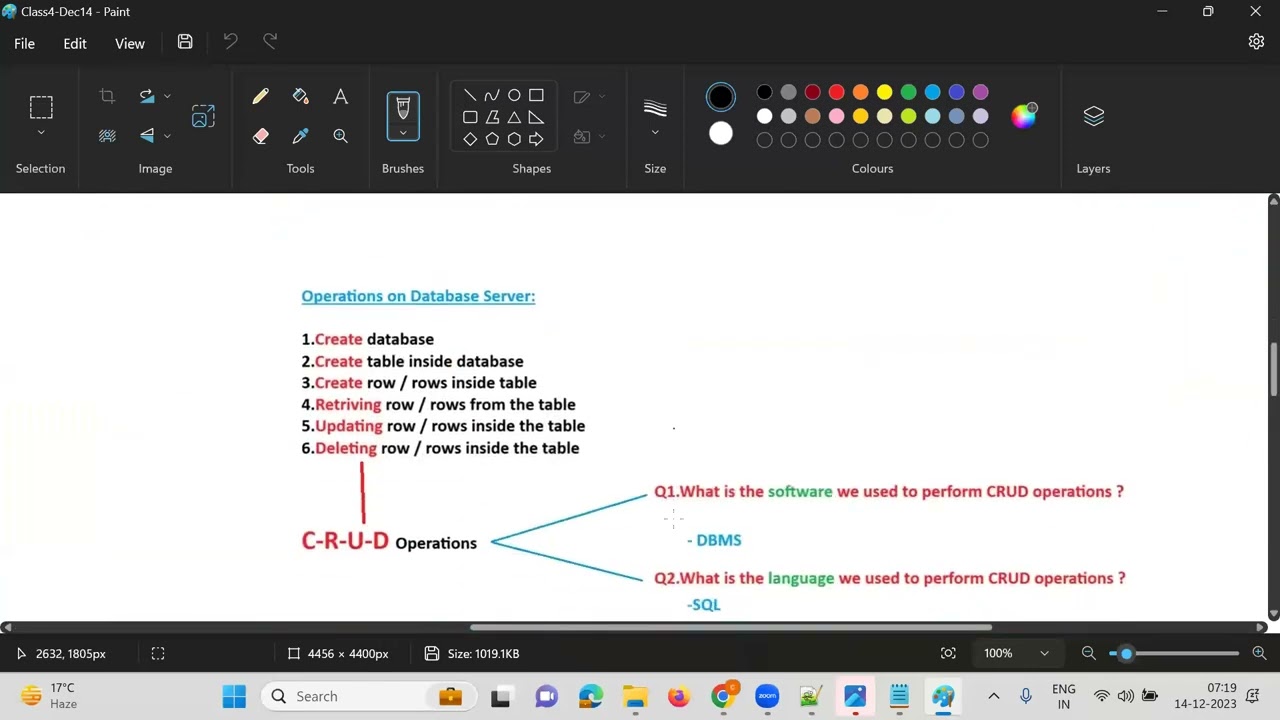
Task: Click the vertical scrollbar thumb
Action: (x=1273, y=369)
